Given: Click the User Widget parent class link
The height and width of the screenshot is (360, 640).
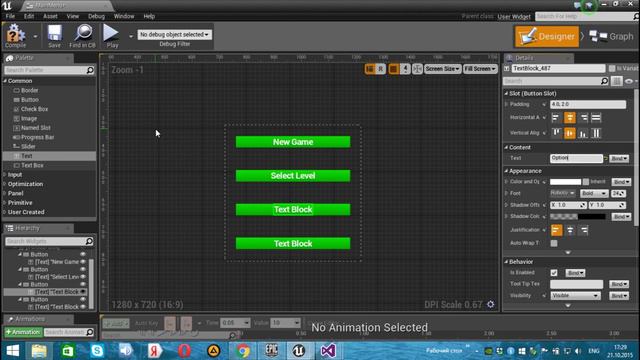Looking at the screenshot, I should (x=514, y=17).
